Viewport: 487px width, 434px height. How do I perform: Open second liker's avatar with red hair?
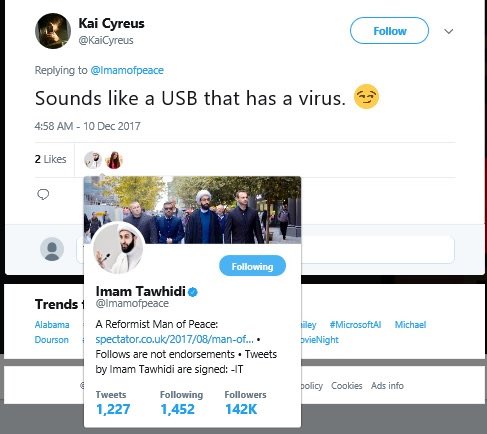(x=114, y=160)
